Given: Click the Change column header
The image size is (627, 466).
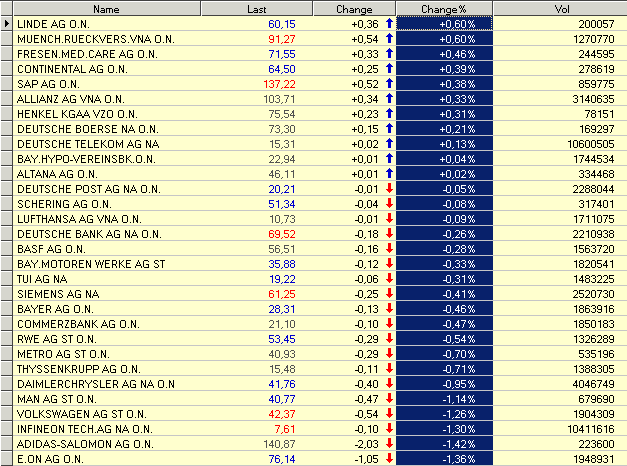Looking at the screenshot, I should point(354,9).
